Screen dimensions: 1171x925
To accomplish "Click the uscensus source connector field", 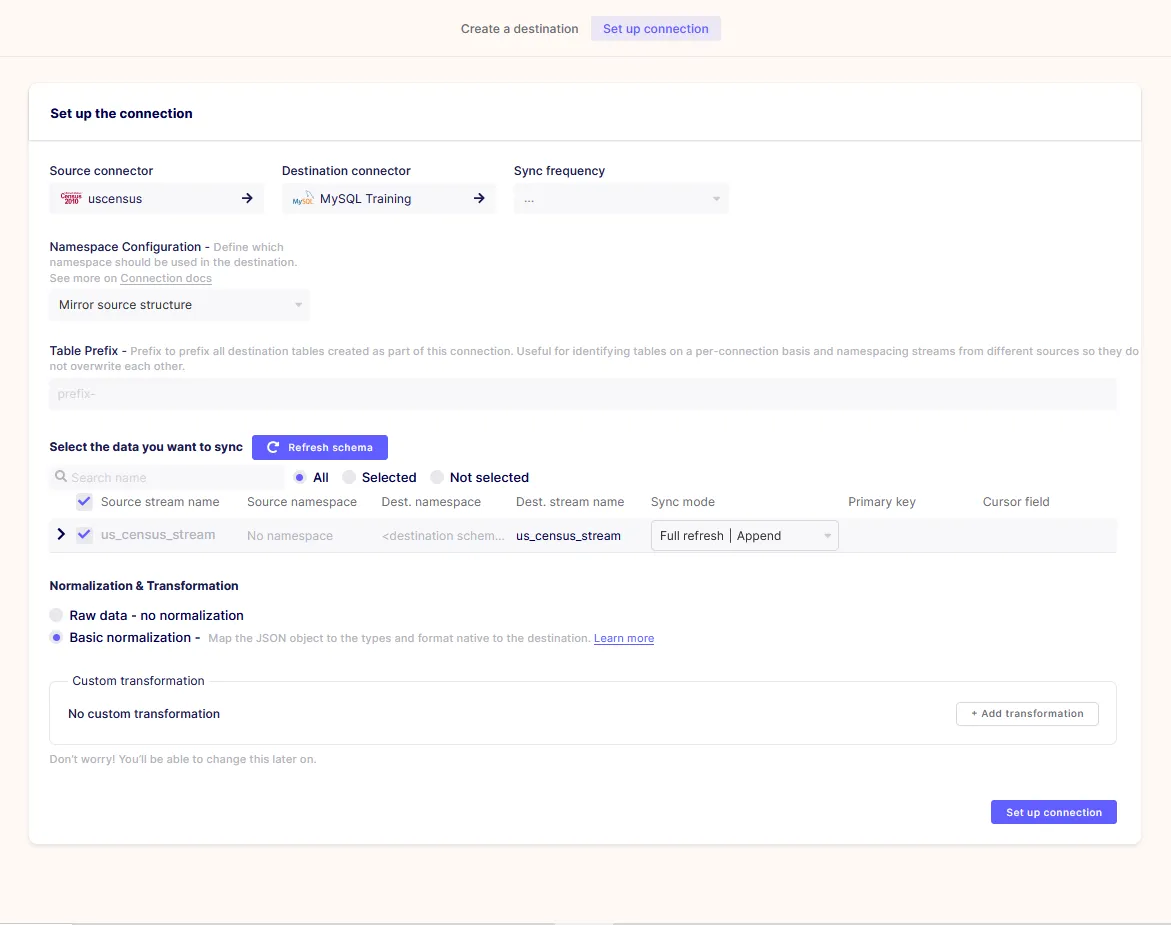I will tap(157, 199).
